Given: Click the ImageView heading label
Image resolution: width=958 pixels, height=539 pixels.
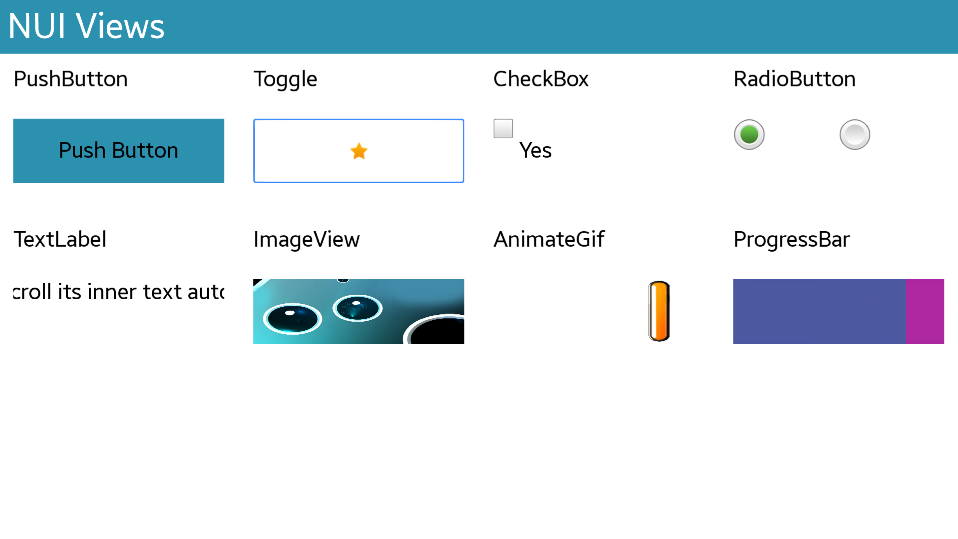Looking at the screenshot, I should coord(306,239).
